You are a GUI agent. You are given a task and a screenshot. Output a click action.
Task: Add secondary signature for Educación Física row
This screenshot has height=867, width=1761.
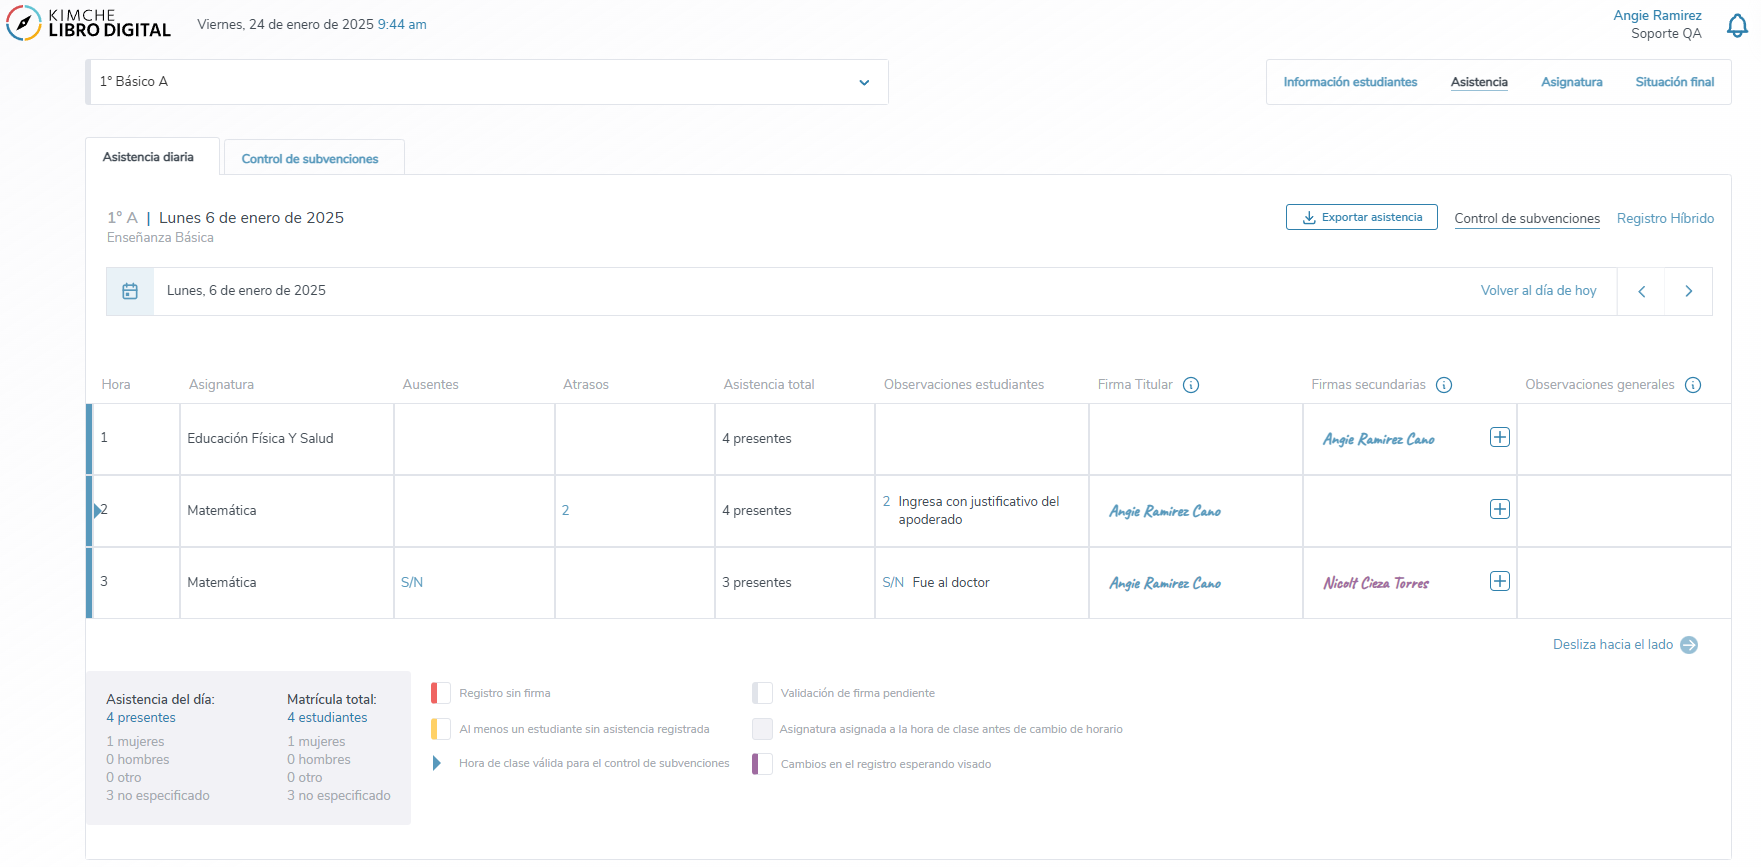coord(1500,437)
